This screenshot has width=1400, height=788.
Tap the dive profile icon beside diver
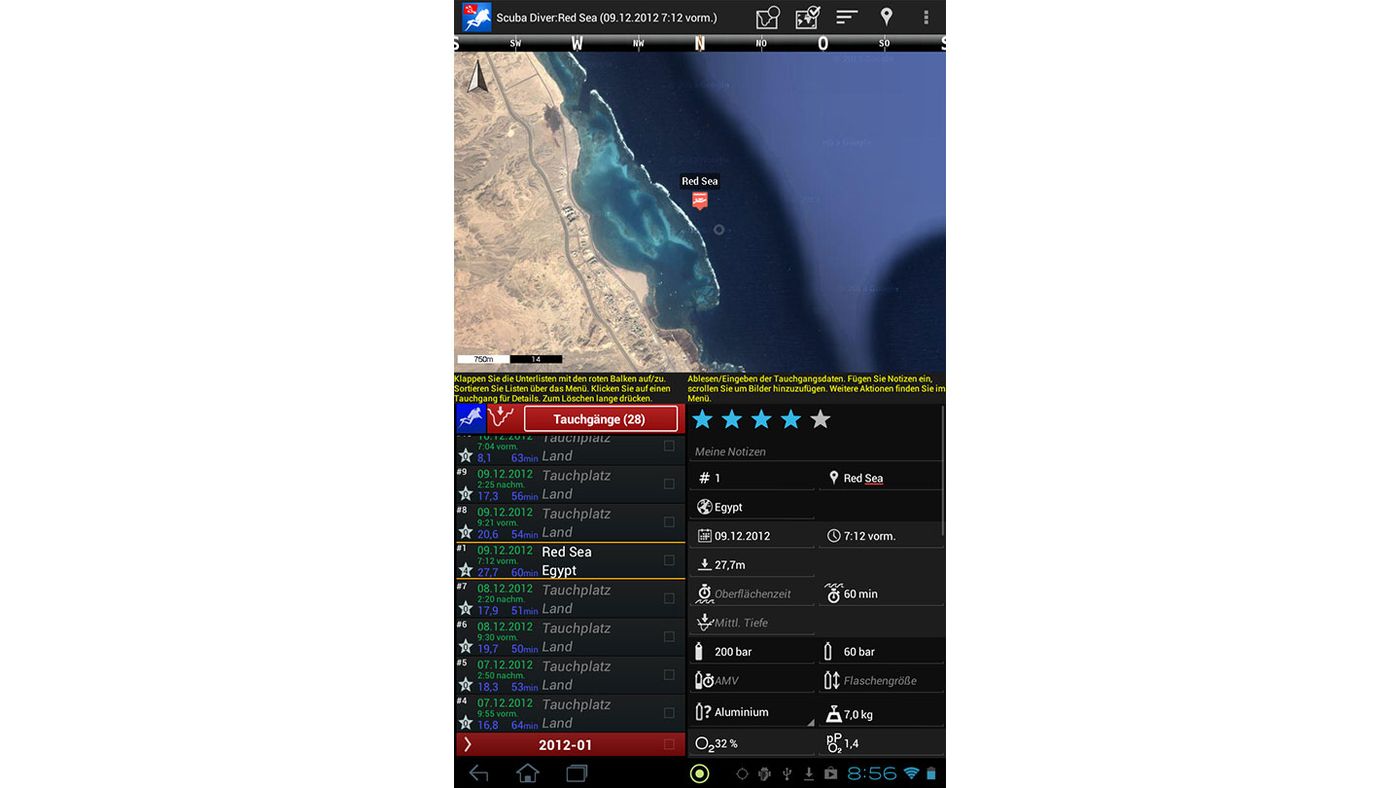tap(503, 418)
